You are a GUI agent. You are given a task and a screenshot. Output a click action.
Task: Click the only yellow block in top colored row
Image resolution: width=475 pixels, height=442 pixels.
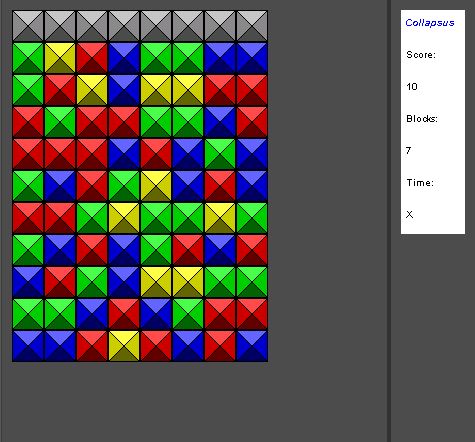tap(60, 58)
